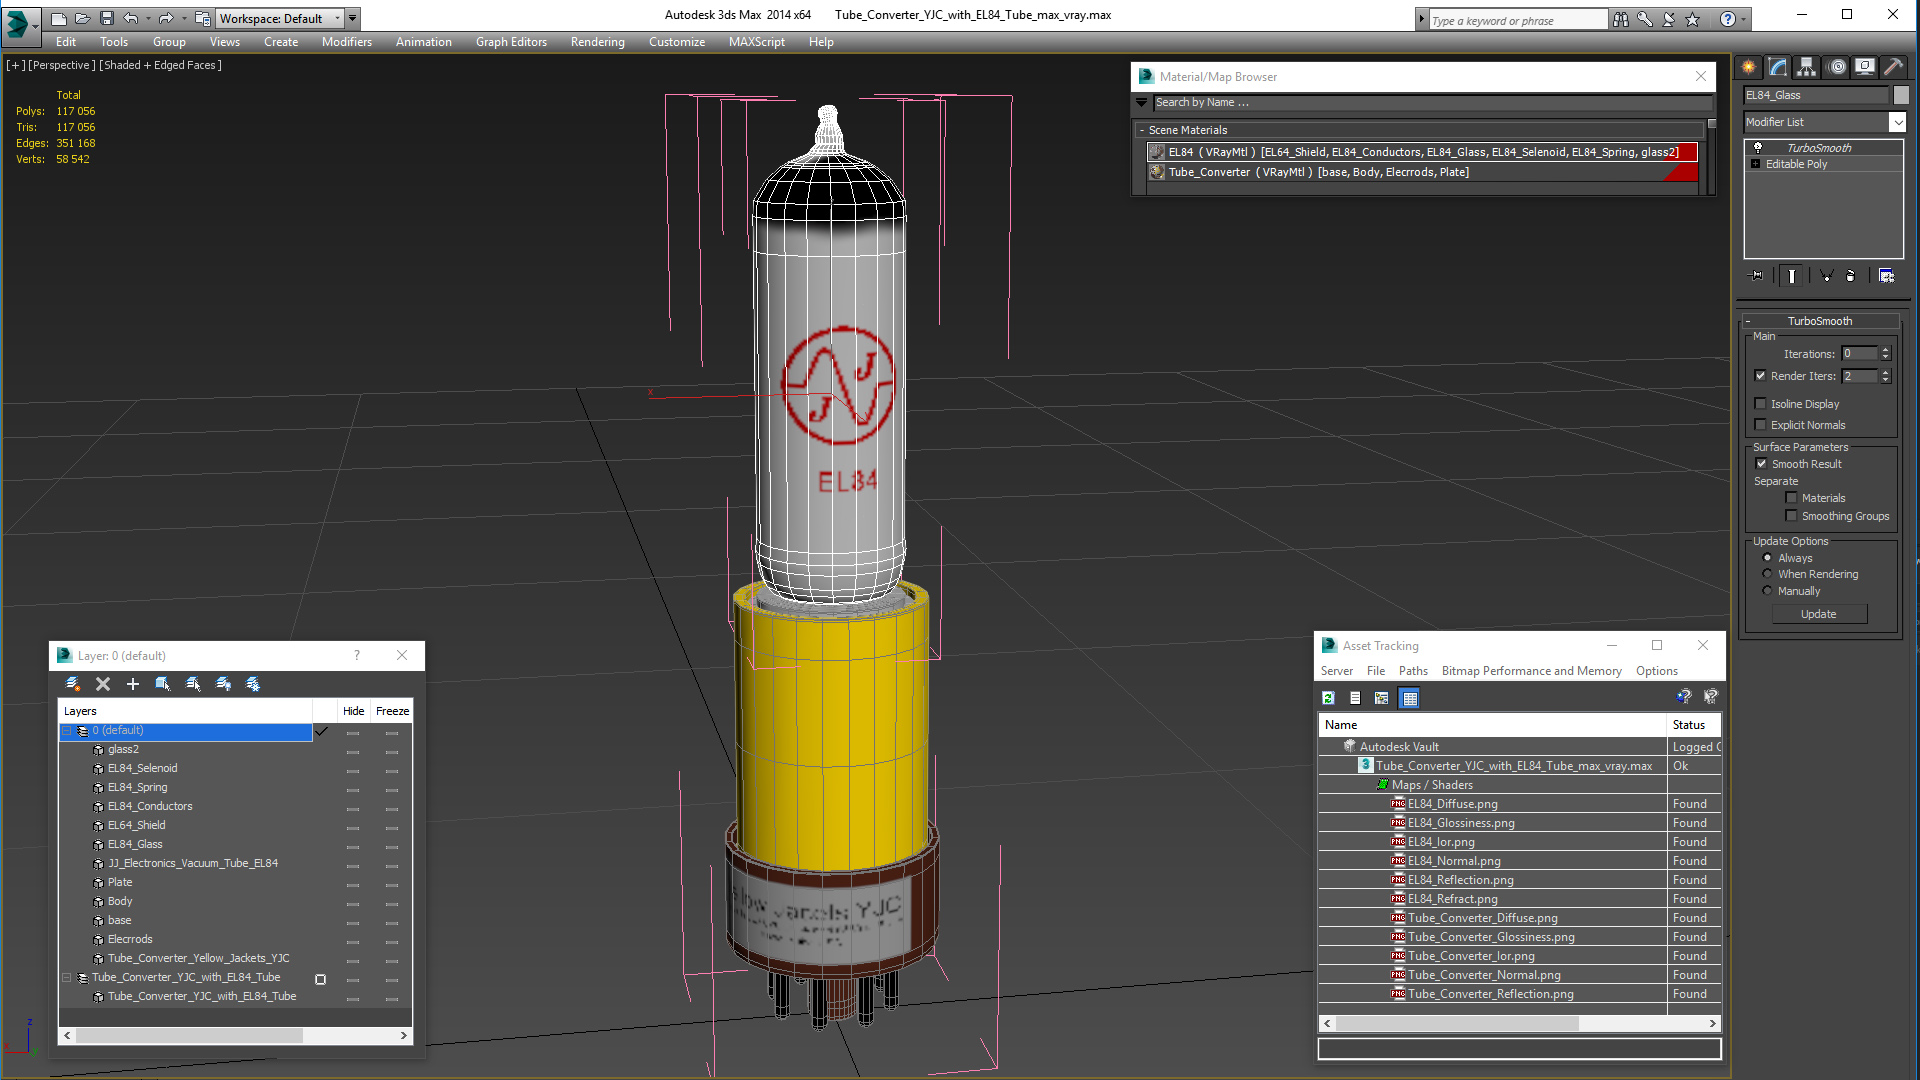Click Remove Modifier trash icon
Viewport: 1920px width, 1080px height.
(1851, 276)
